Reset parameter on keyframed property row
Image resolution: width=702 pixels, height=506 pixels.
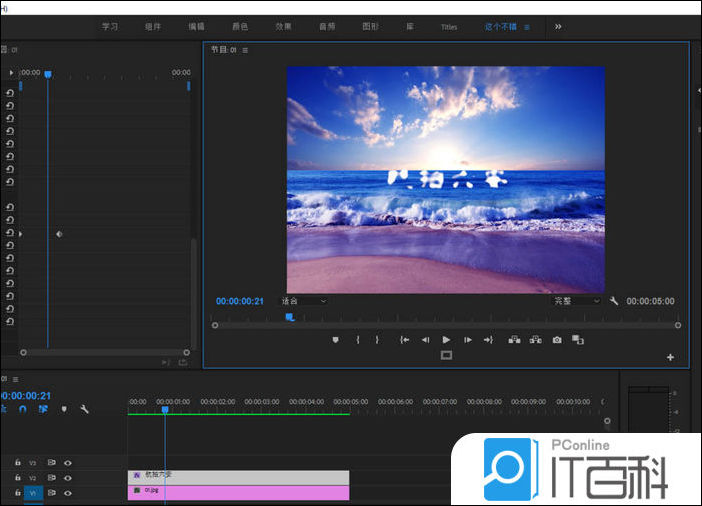(x=10, y=233)
